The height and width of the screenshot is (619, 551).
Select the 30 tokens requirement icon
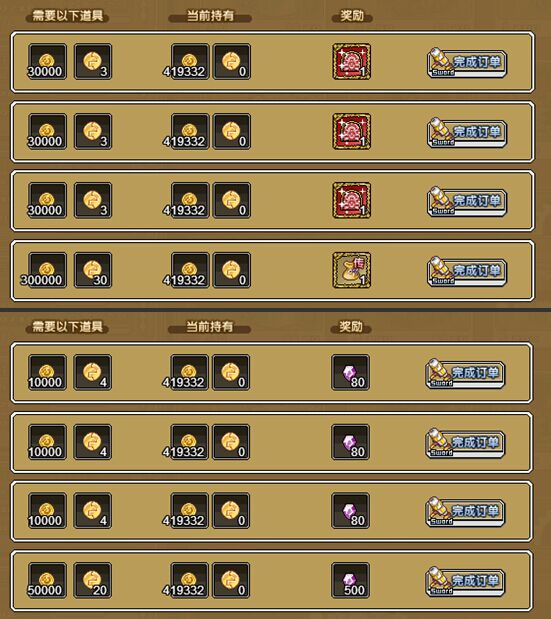tap(93, 270)
